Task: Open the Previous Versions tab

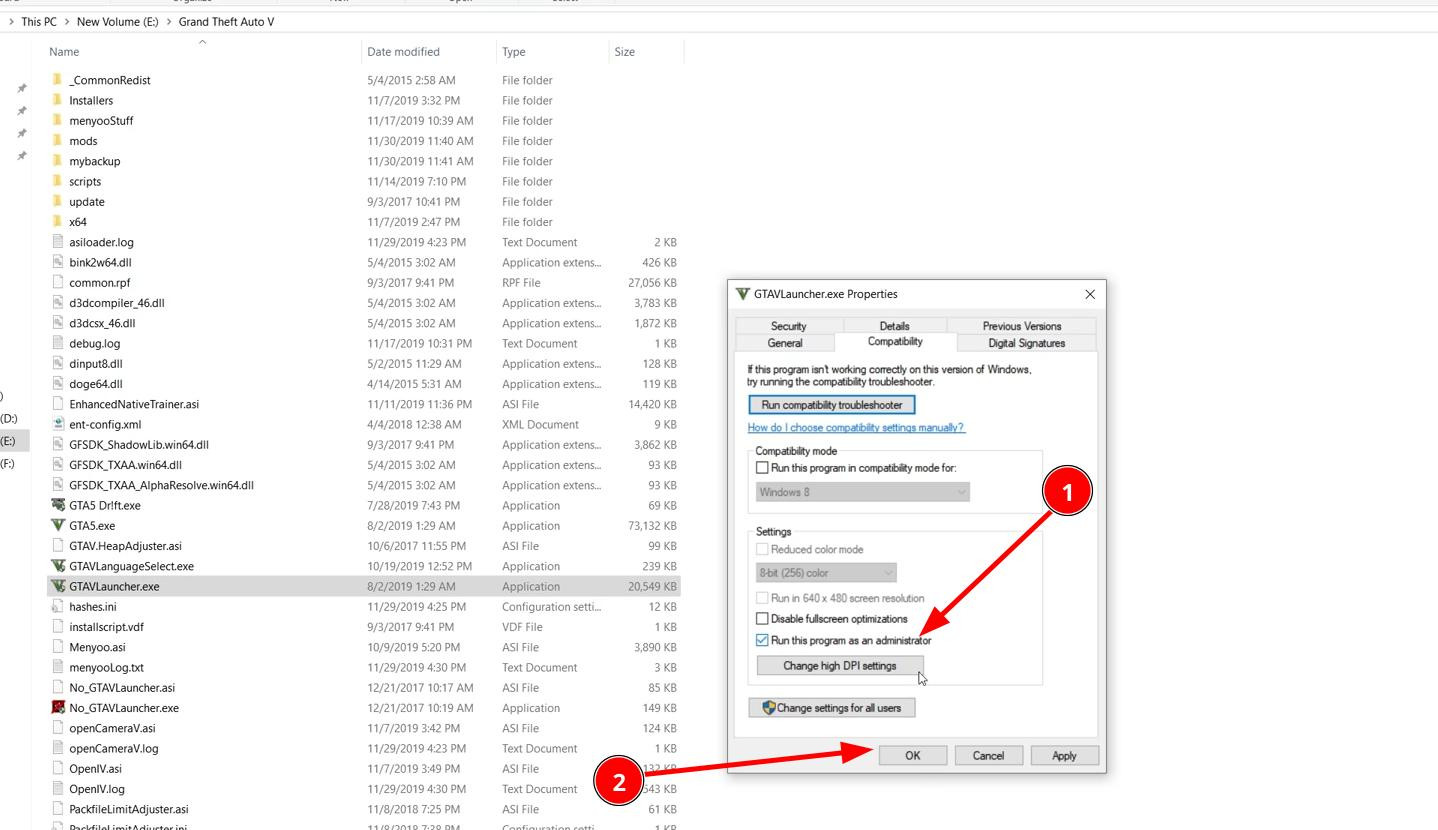Action: click(1021, 326)
